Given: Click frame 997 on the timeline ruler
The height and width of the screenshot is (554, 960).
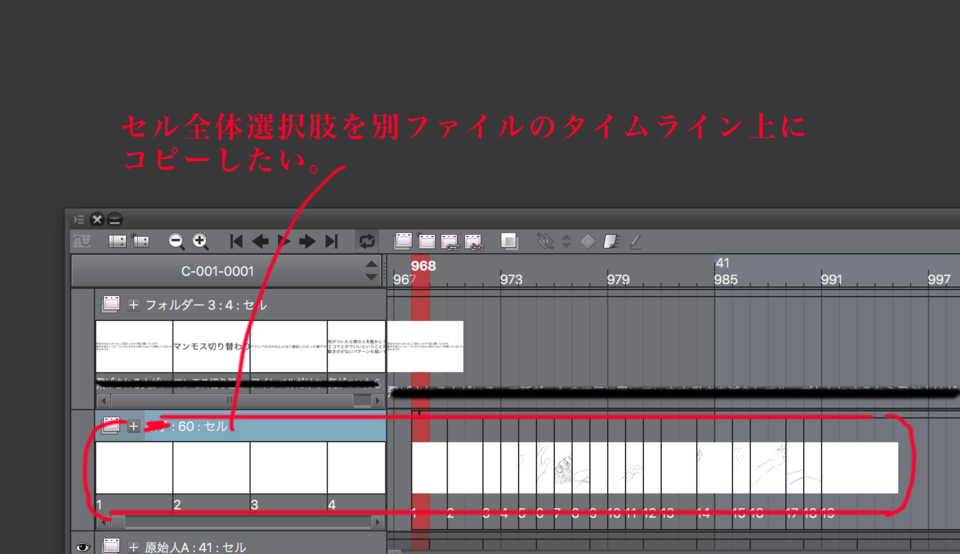Looking at the screenshot, I should click(x=939, y=280).
